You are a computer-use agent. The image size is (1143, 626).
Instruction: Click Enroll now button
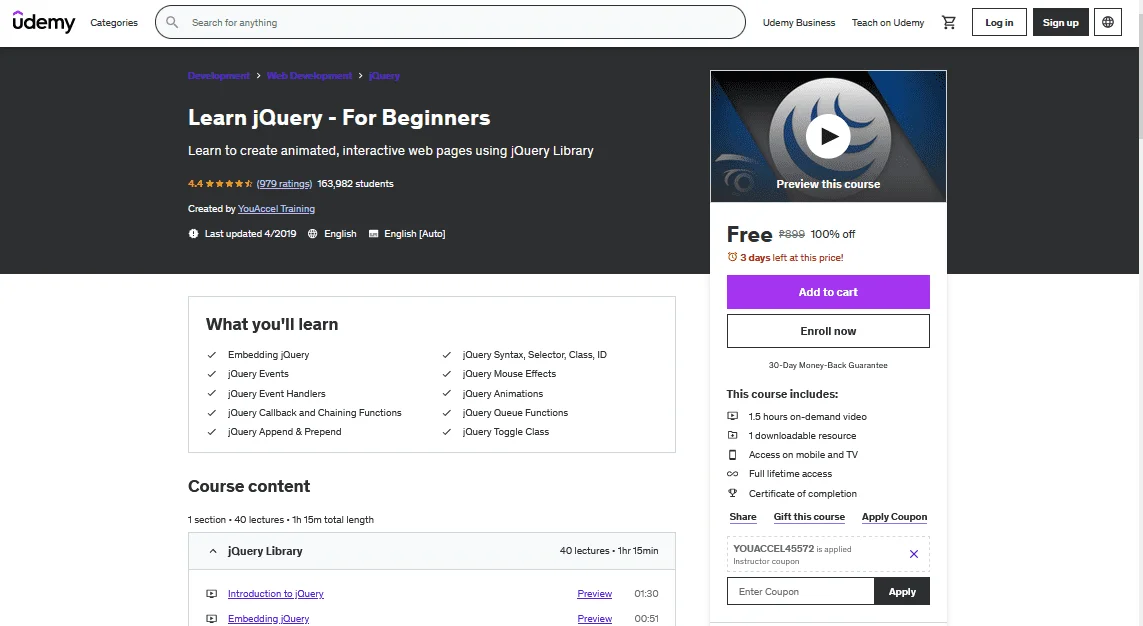point(828,331)
